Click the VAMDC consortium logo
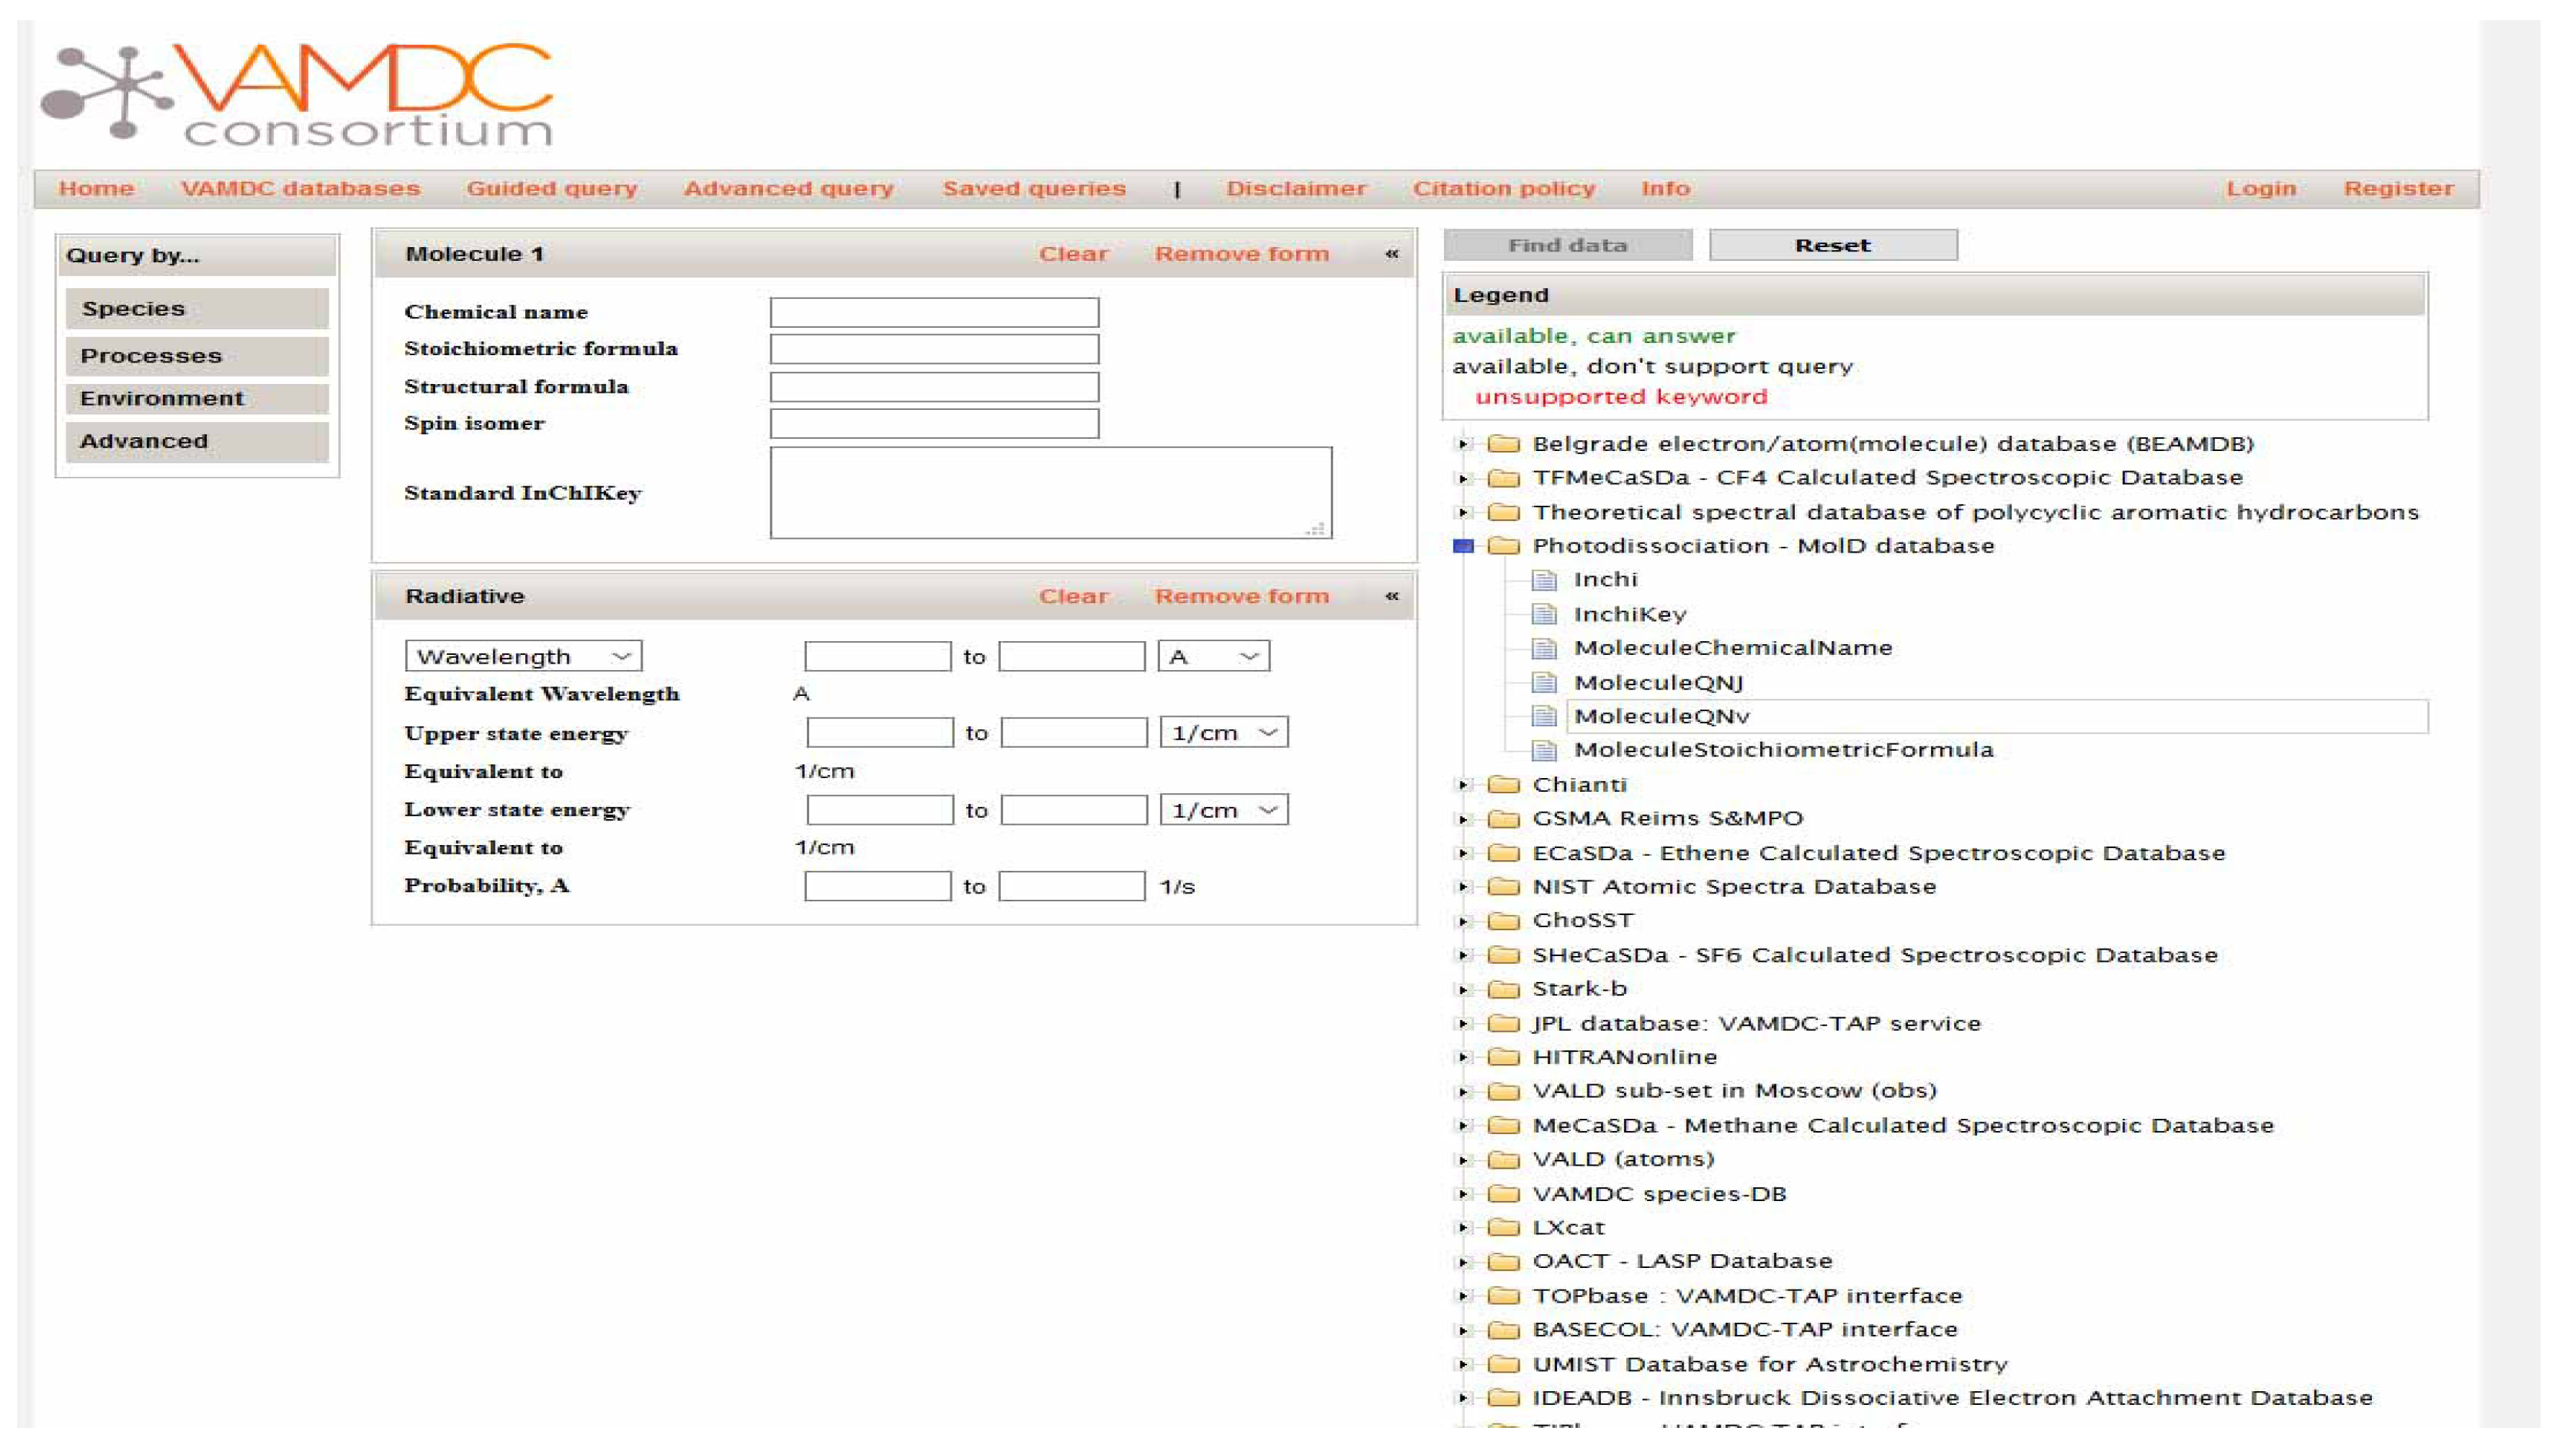2560x1456 pixels. point(297,95)
